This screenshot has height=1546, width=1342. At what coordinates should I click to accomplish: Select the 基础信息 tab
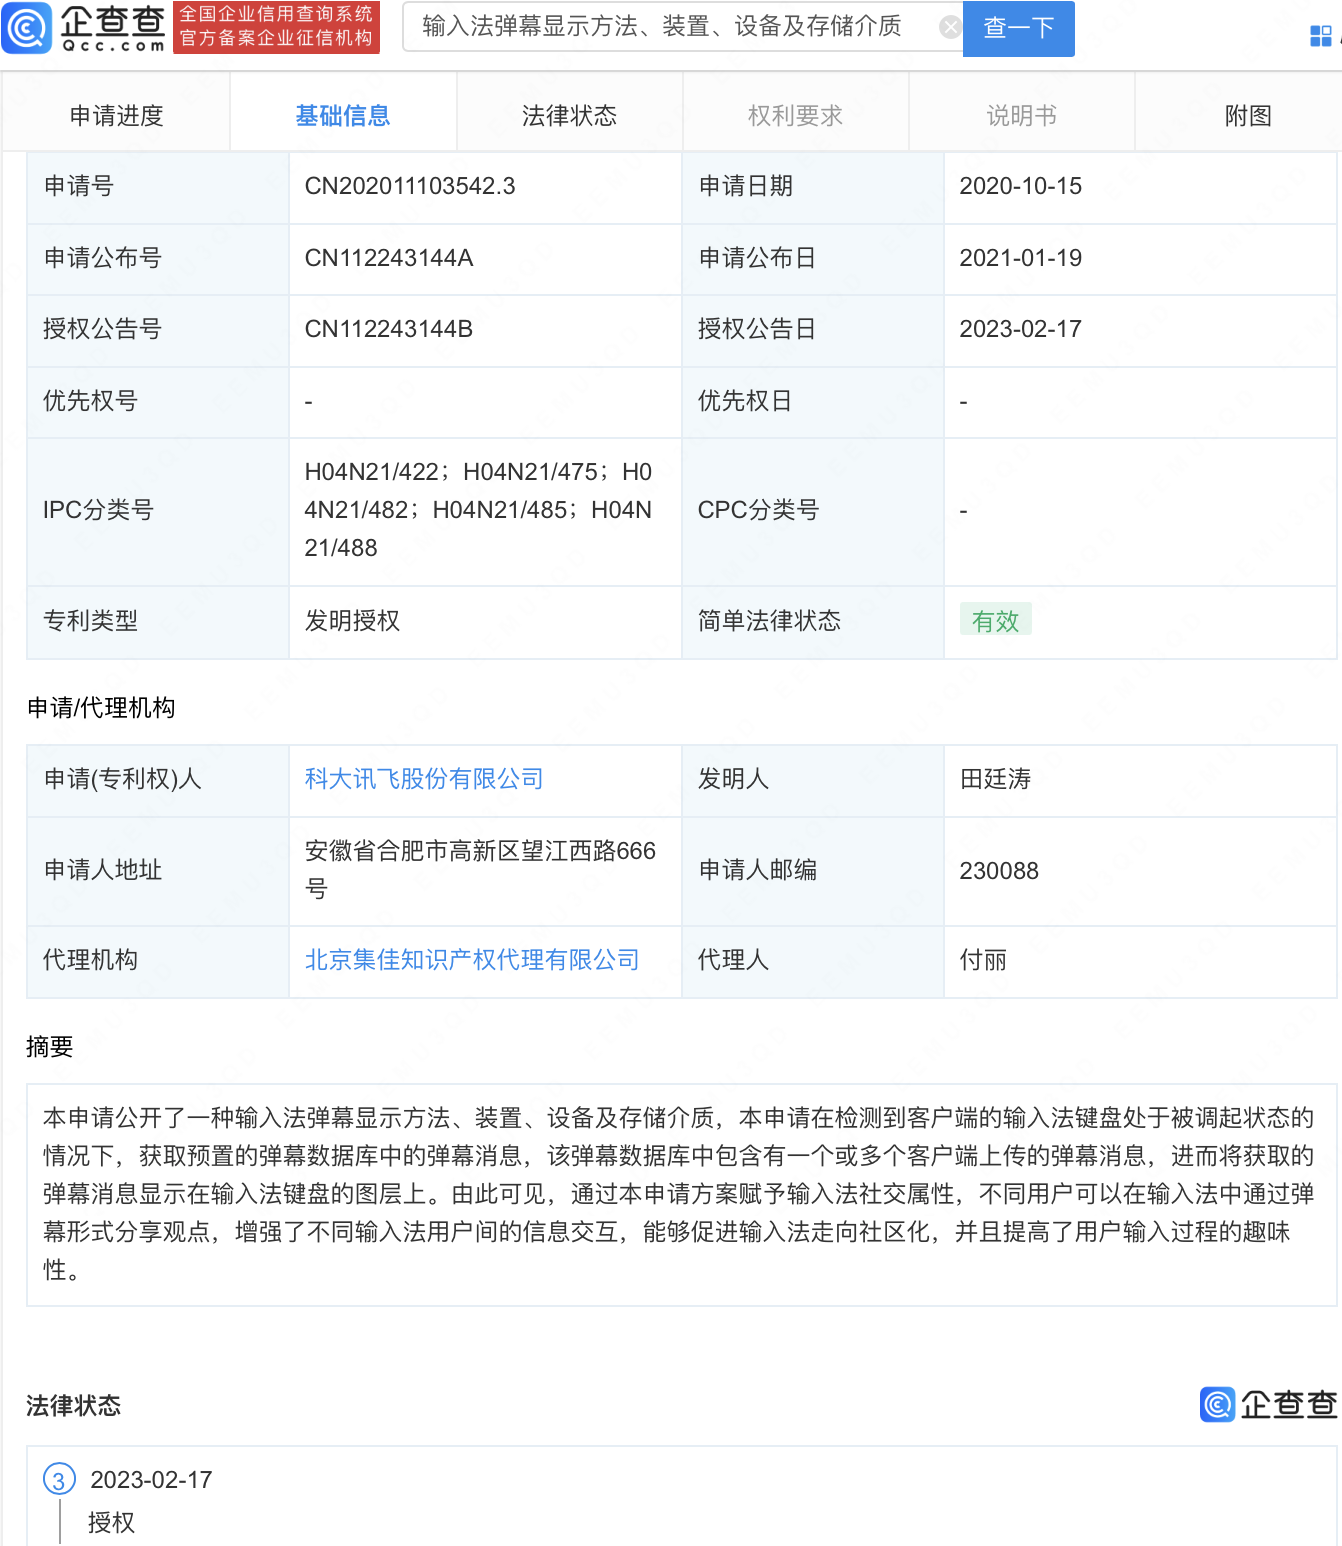(343, 114)
